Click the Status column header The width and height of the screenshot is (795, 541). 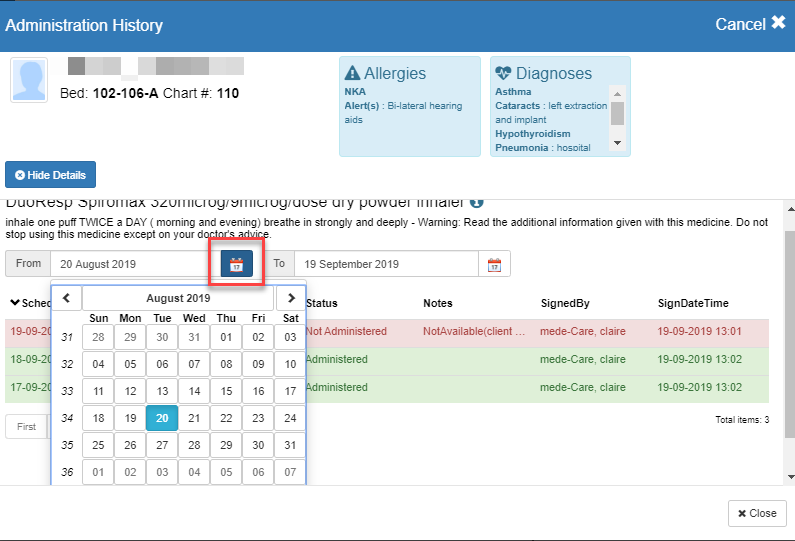point(322,303)
